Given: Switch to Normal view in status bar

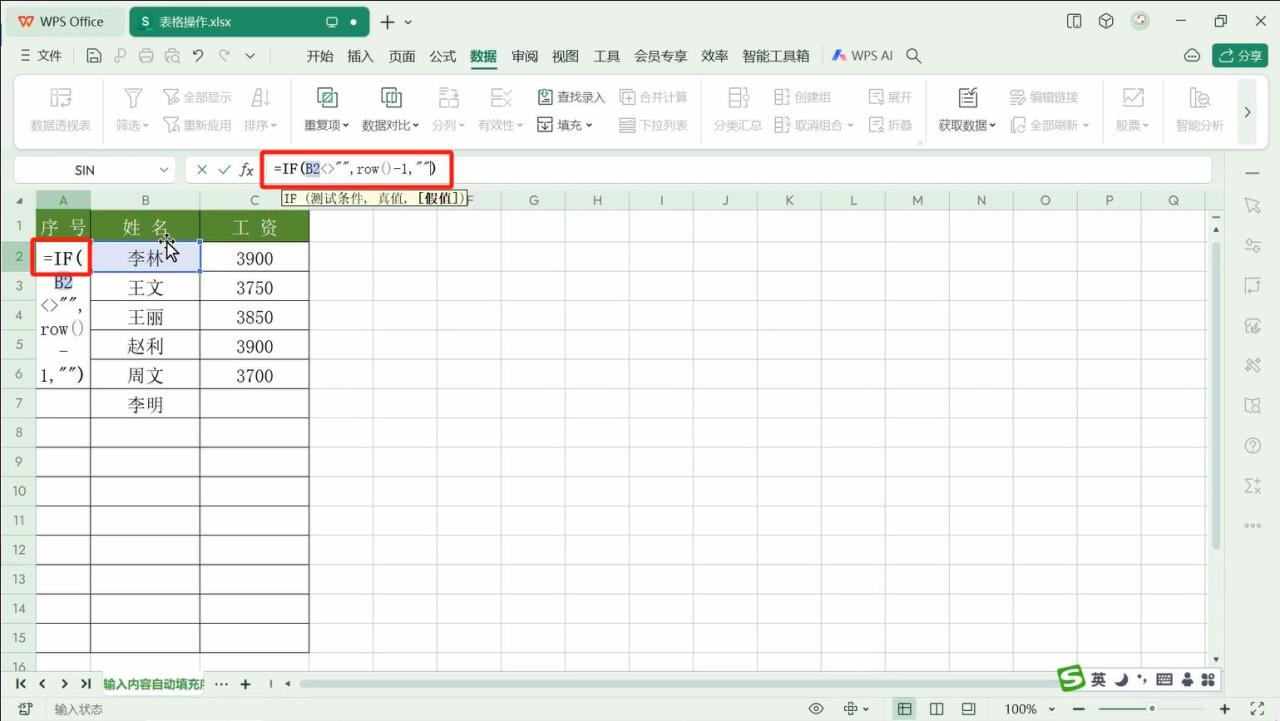Looking at the screenshot, I should tap(904, 709).
